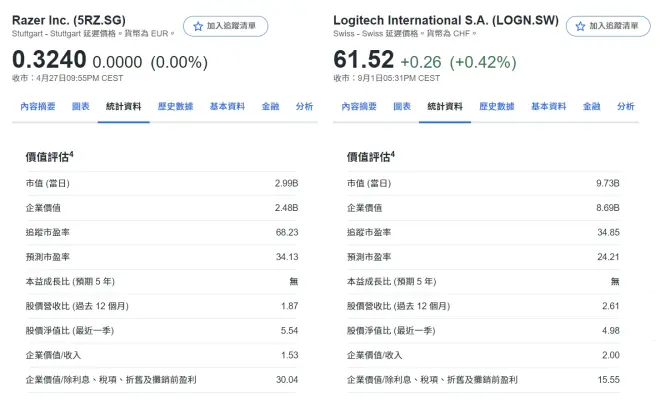Click Logitech's 追蹤市盈率 row label
Screen dimensions: 660x402
coord(369,232)
